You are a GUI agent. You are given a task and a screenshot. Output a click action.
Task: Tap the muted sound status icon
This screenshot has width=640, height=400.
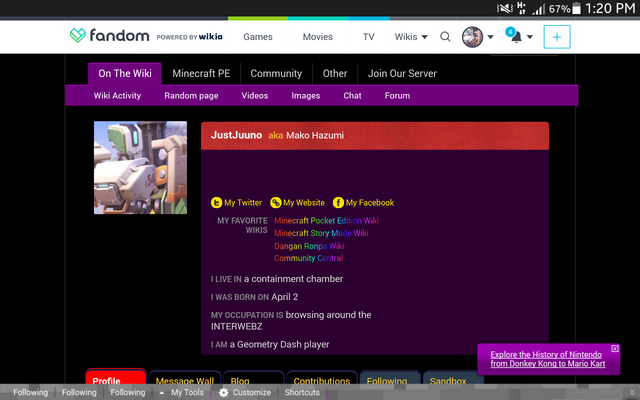point(505,8)
